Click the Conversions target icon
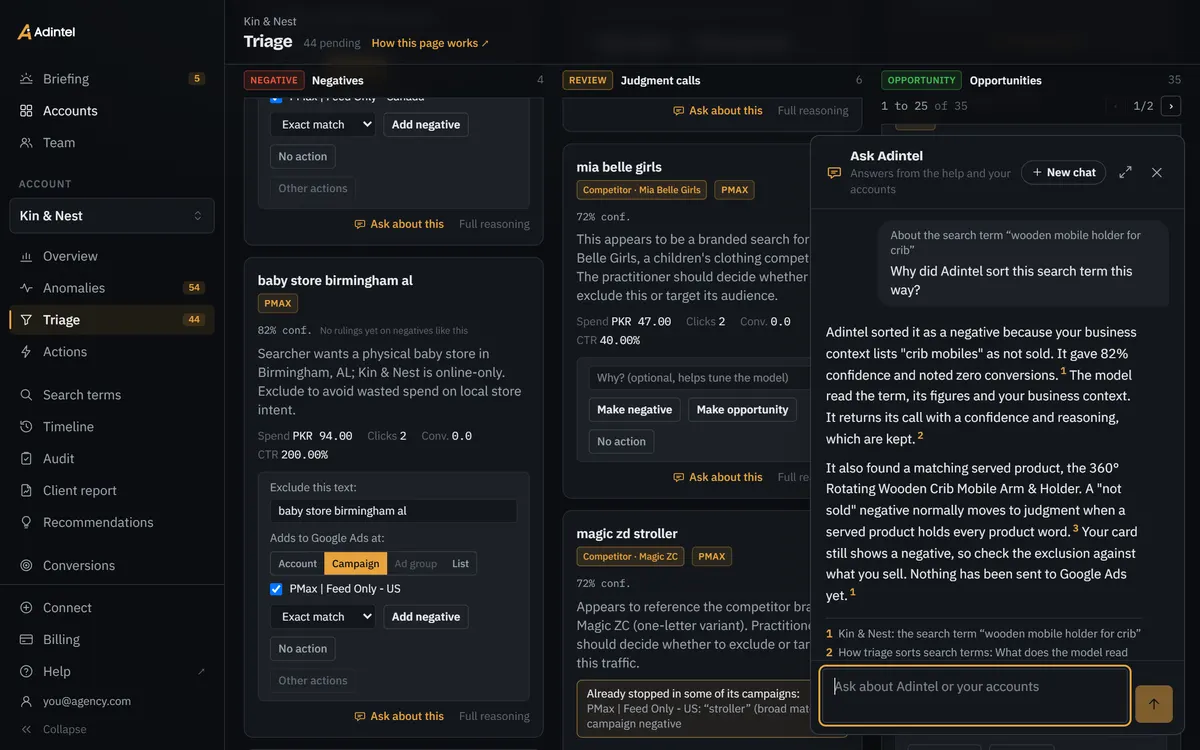Viewport: 1200px width, 750px height. point(26,566)
